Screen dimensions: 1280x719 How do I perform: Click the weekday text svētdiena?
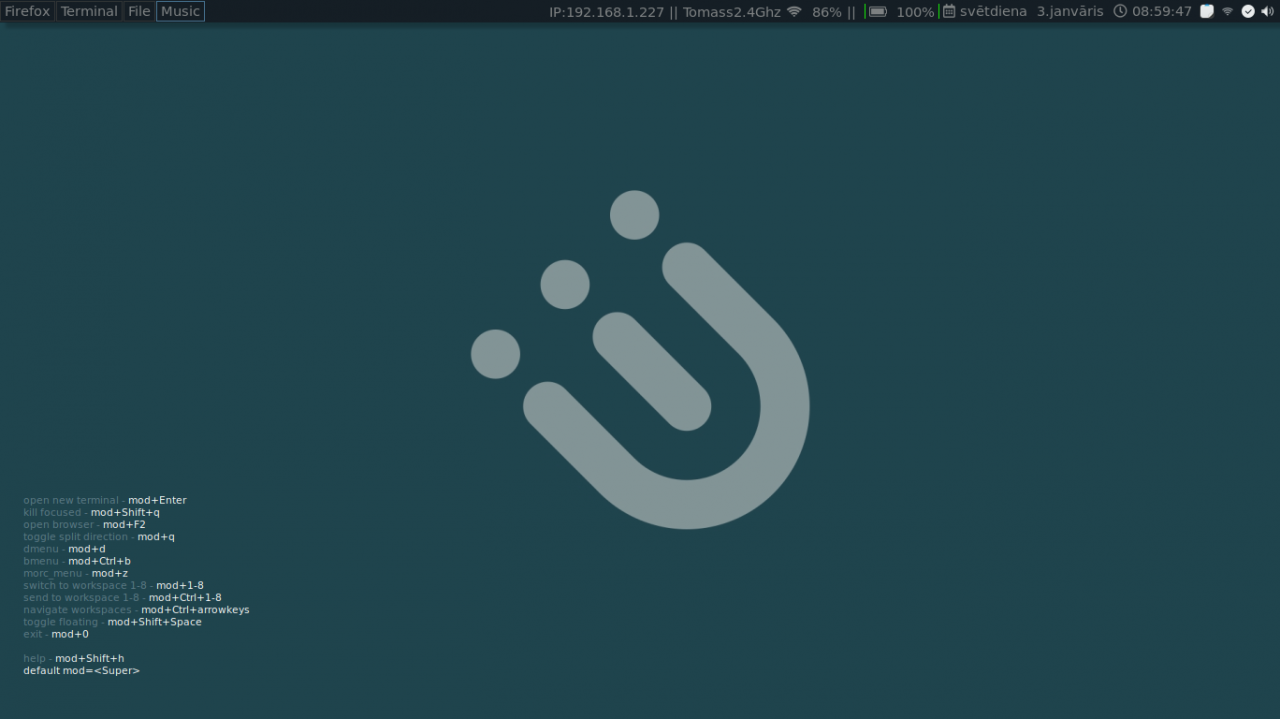pyautogui.click(x=993, y=12)
